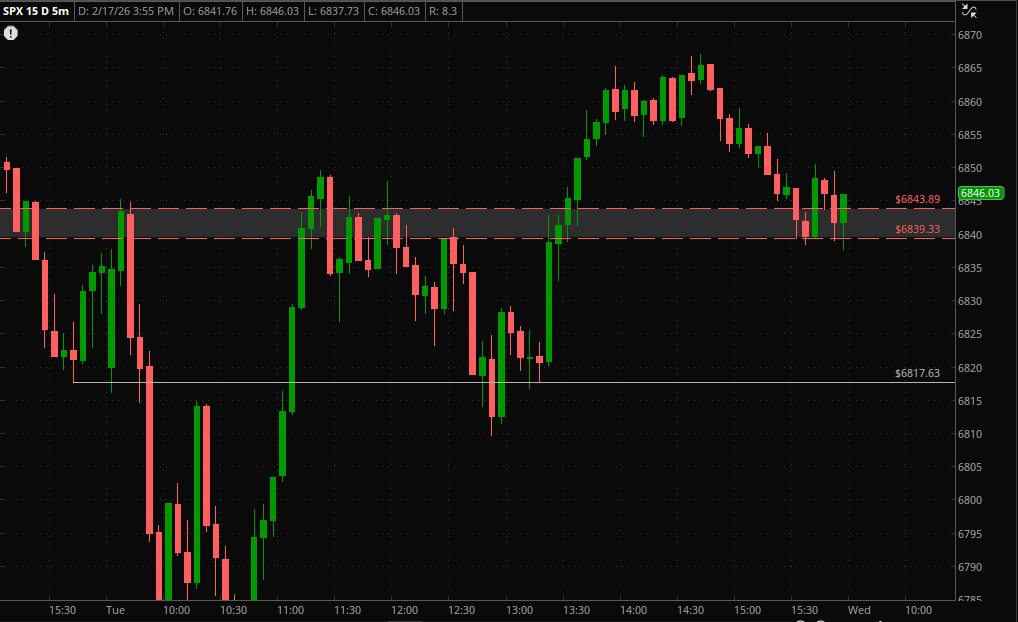Click 6830 on the price axis
The height and width of the screenshot is (622, 1018).
tap(970, 301)
